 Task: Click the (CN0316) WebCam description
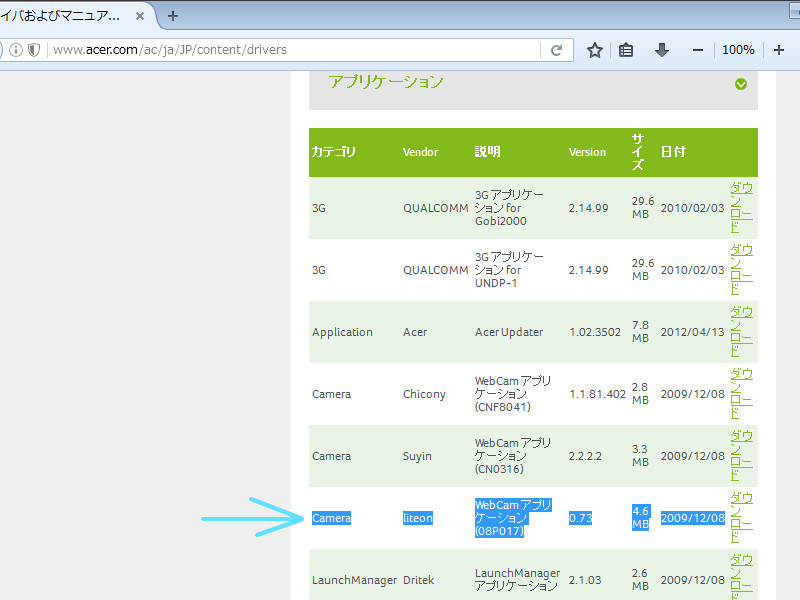512,456
